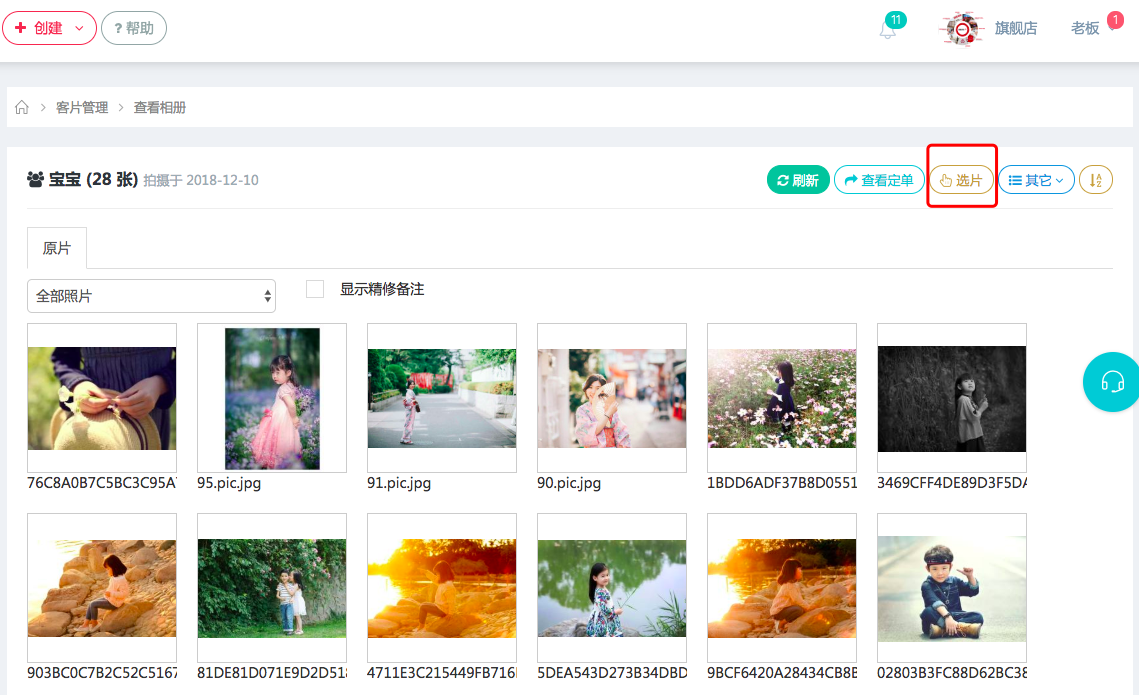The width and height of the screenshot is (1139, 695).
Task: Open the customer service headset icon
Action: (1112, 382)
